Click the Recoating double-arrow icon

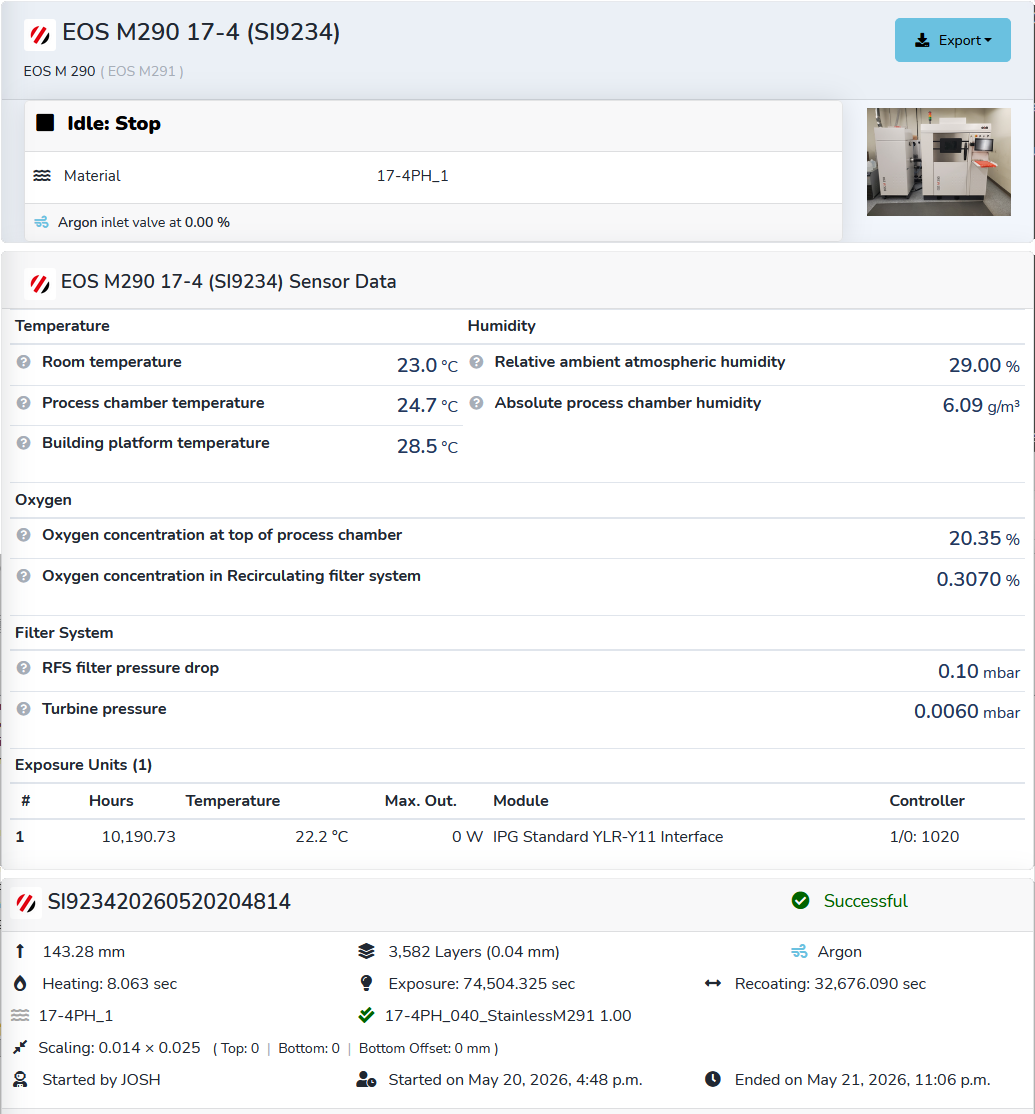(712, 983)
